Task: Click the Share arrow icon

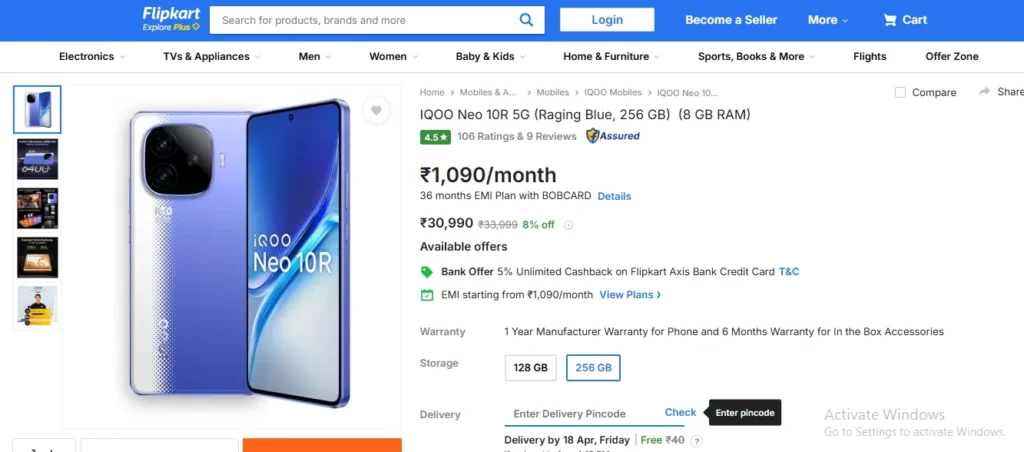Action: click(984, 92)
